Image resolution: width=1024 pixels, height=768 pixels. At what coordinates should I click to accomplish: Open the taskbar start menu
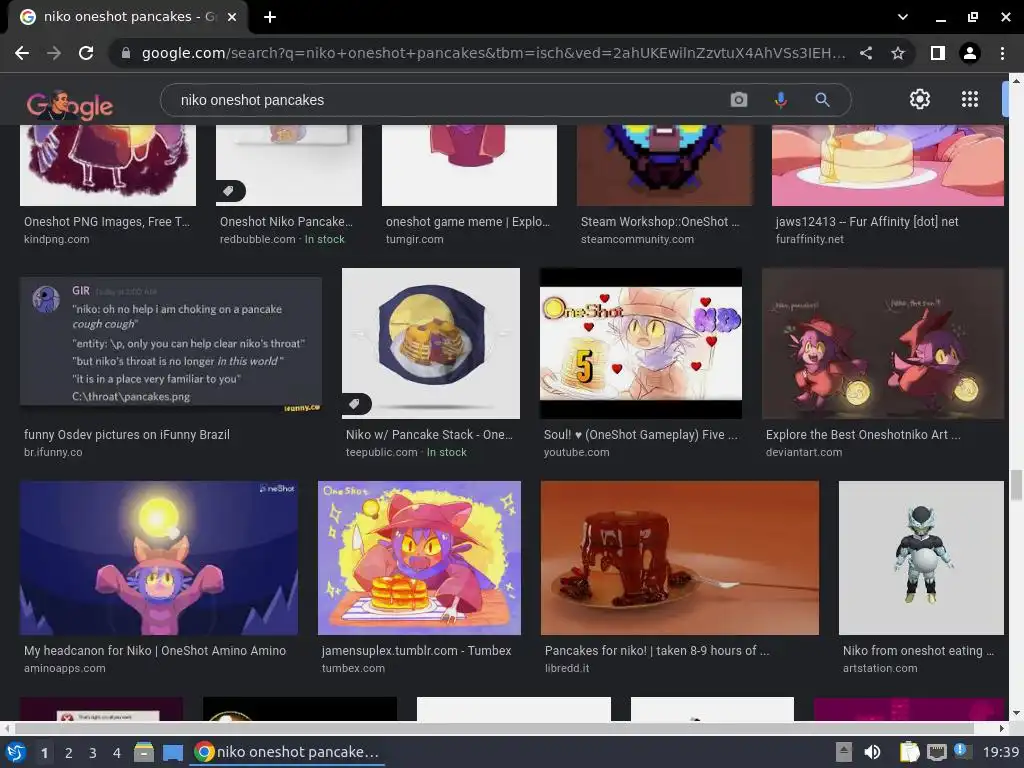click(x=16, y=752)
